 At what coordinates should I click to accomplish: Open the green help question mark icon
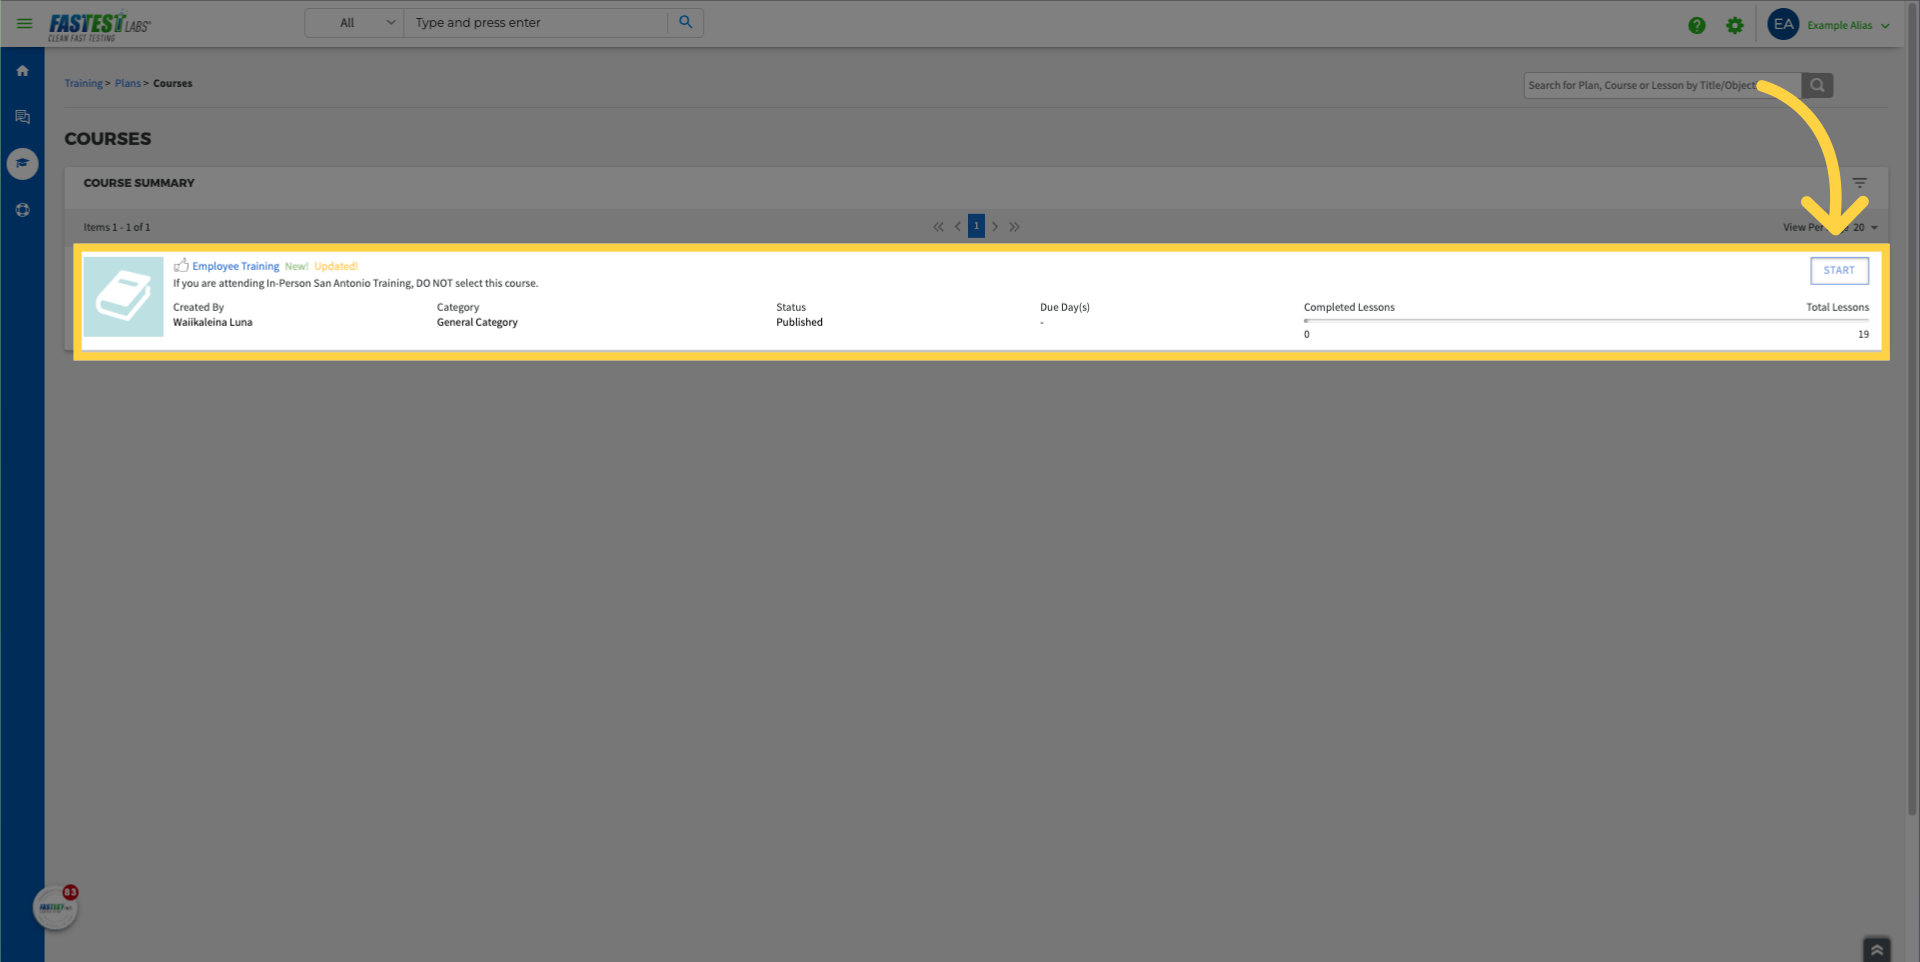pos(1697,26)
